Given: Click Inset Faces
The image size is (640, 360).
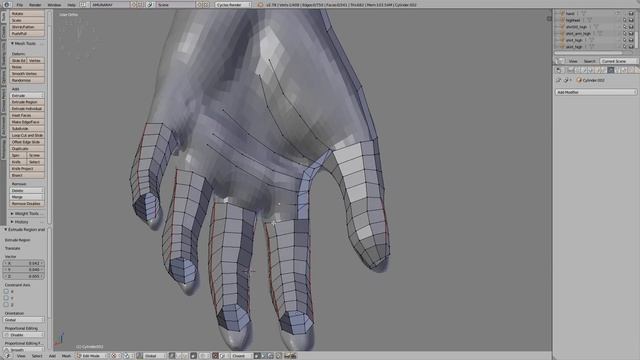Looking at the screenshot, I should coord(27,116).
